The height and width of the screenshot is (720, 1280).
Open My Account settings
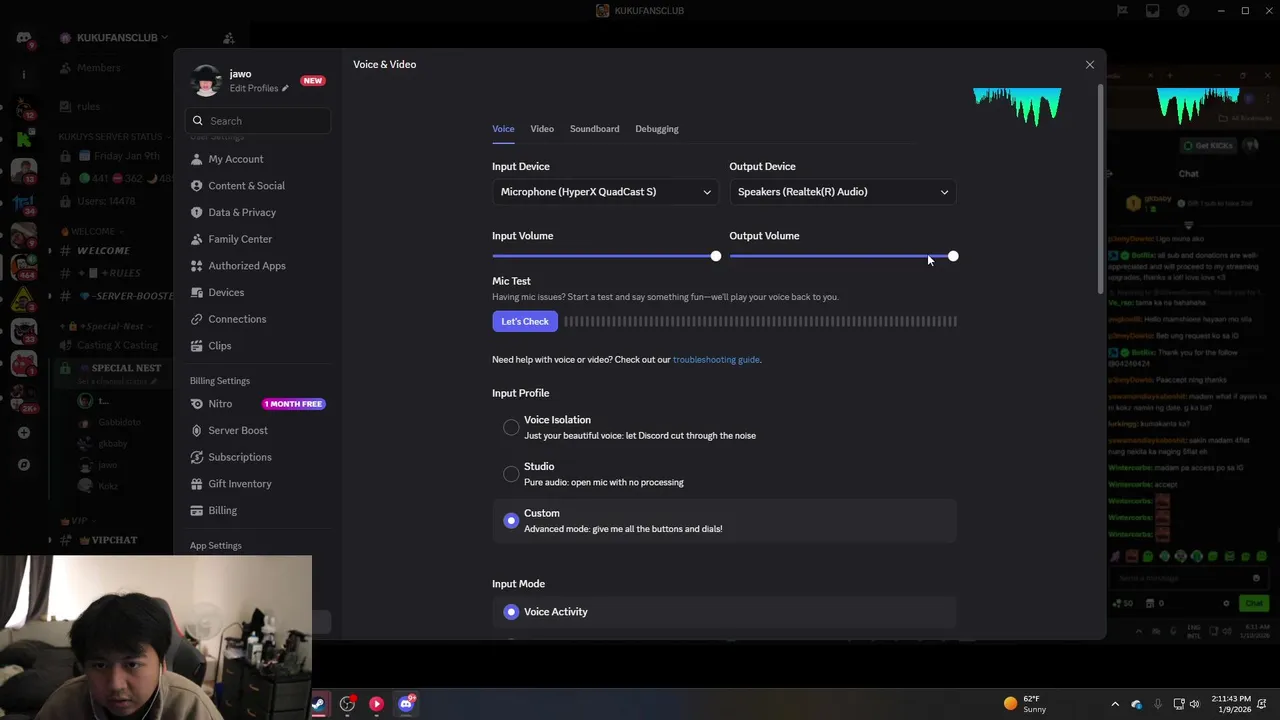point(236,159)
